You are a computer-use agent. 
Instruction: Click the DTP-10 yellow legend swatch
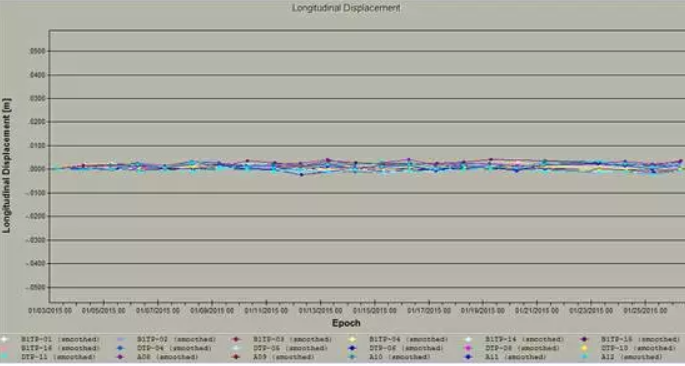(x=584, y=348)
